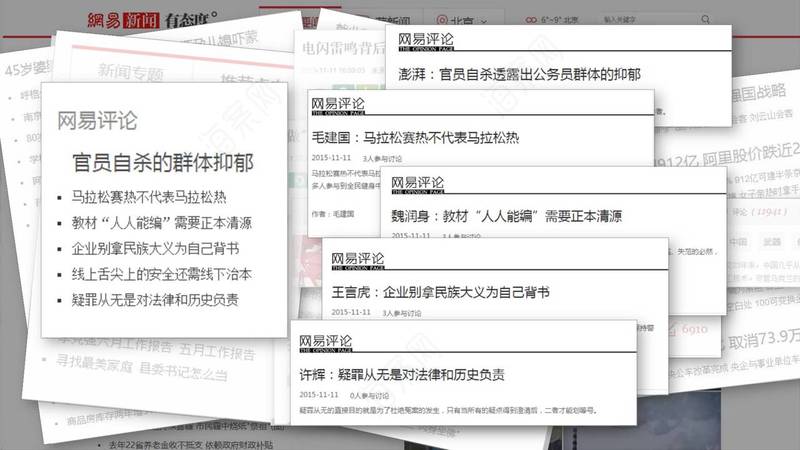The image size is (800, 450).
Task: Click the 6°~9° 北京 weather text
Action: coord(559,20)
